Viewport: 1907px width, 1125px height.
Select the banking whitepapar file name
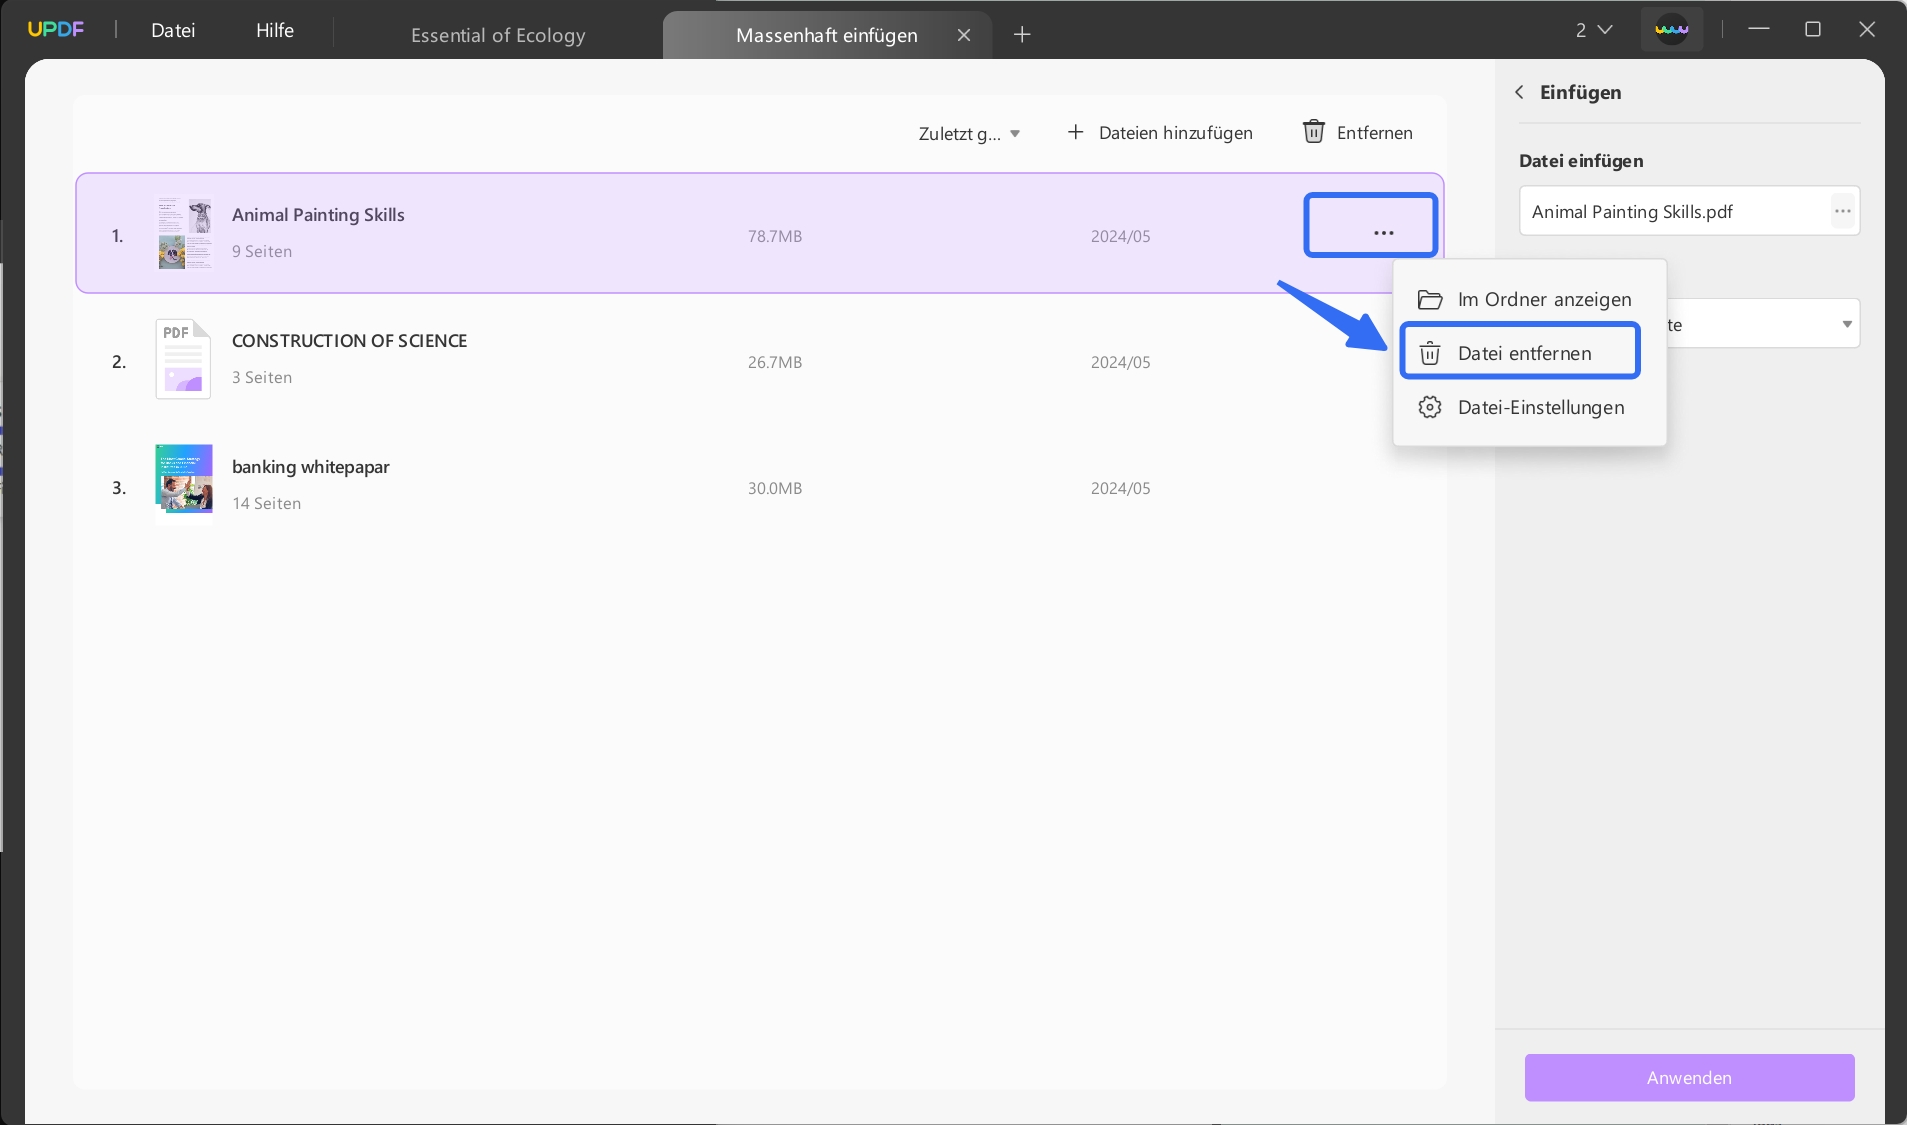point(311,467)
